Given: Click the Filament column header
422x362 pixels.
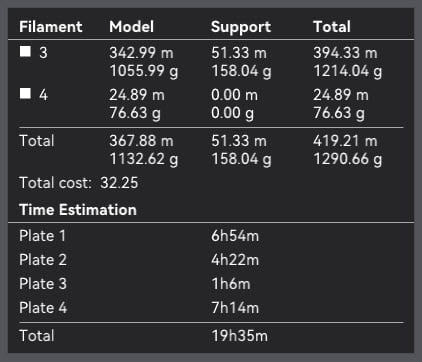Looking at the screenshot, I should pyautogui.click(x=51, y=27).
